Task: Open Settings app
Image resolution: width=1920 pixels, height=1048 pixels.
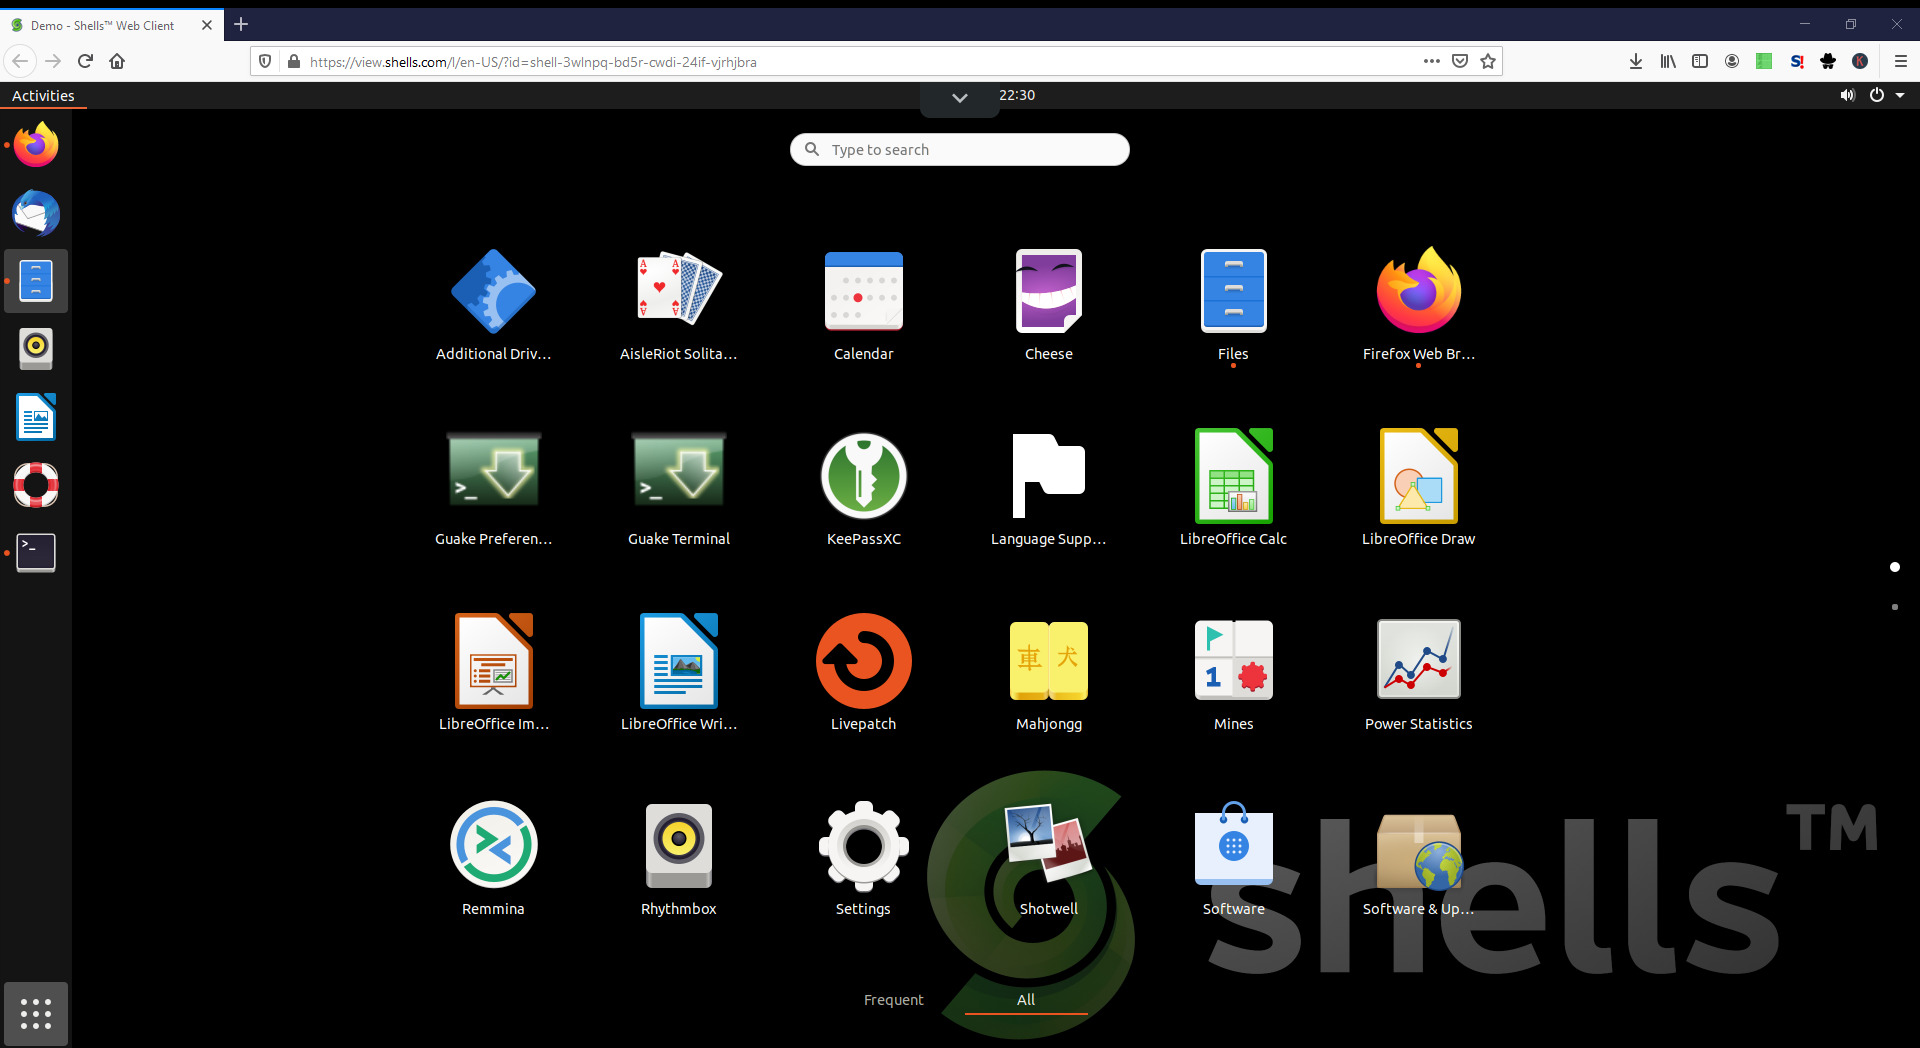Action: point(864,860)
